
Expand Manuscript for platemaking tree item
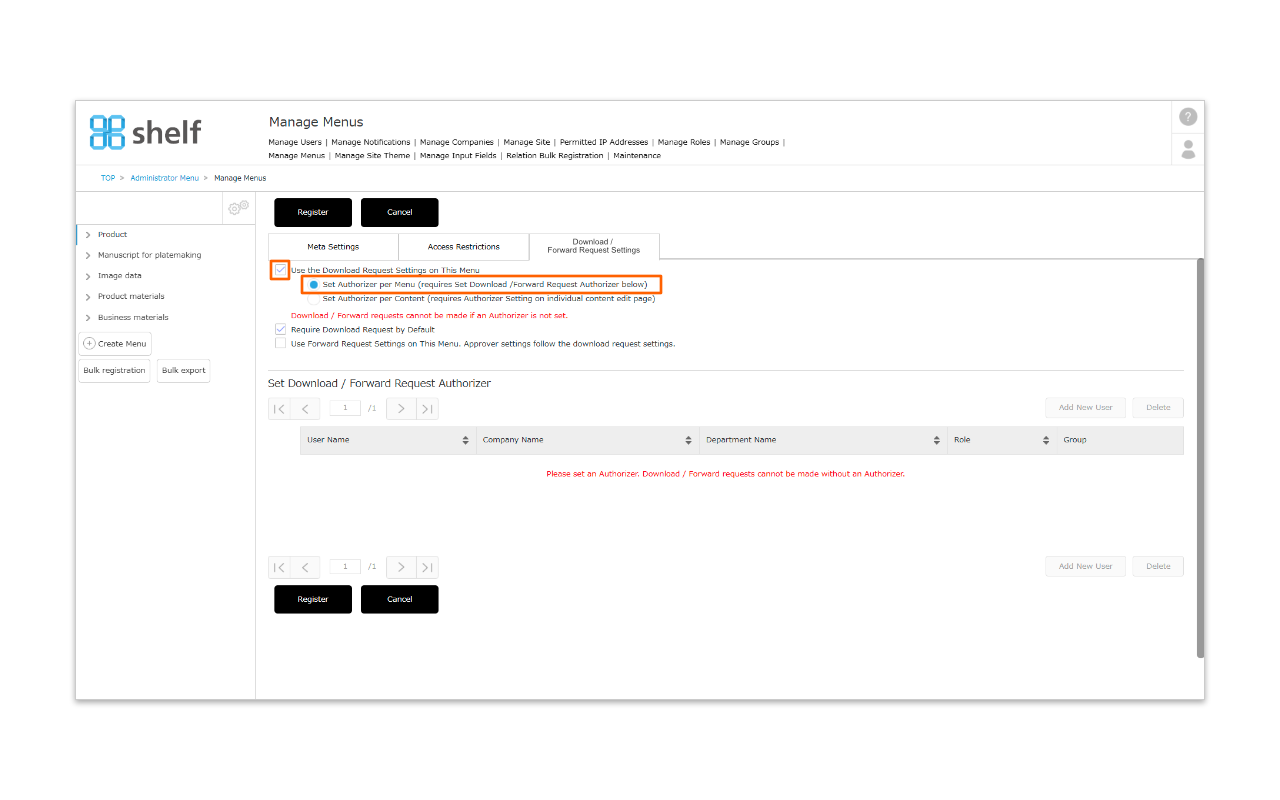88,256
